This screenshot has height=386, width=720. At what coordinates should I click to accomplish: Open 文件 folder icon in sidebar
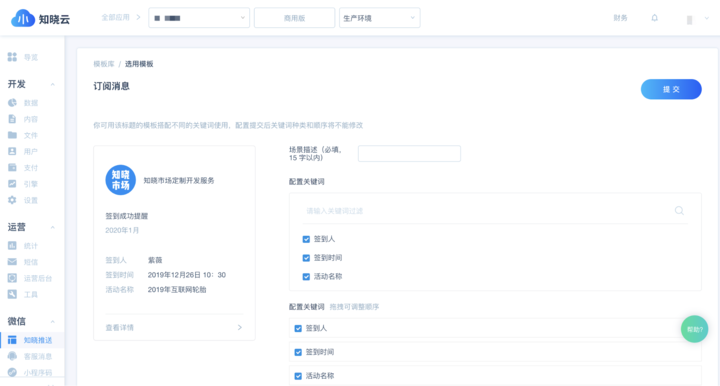12,135
